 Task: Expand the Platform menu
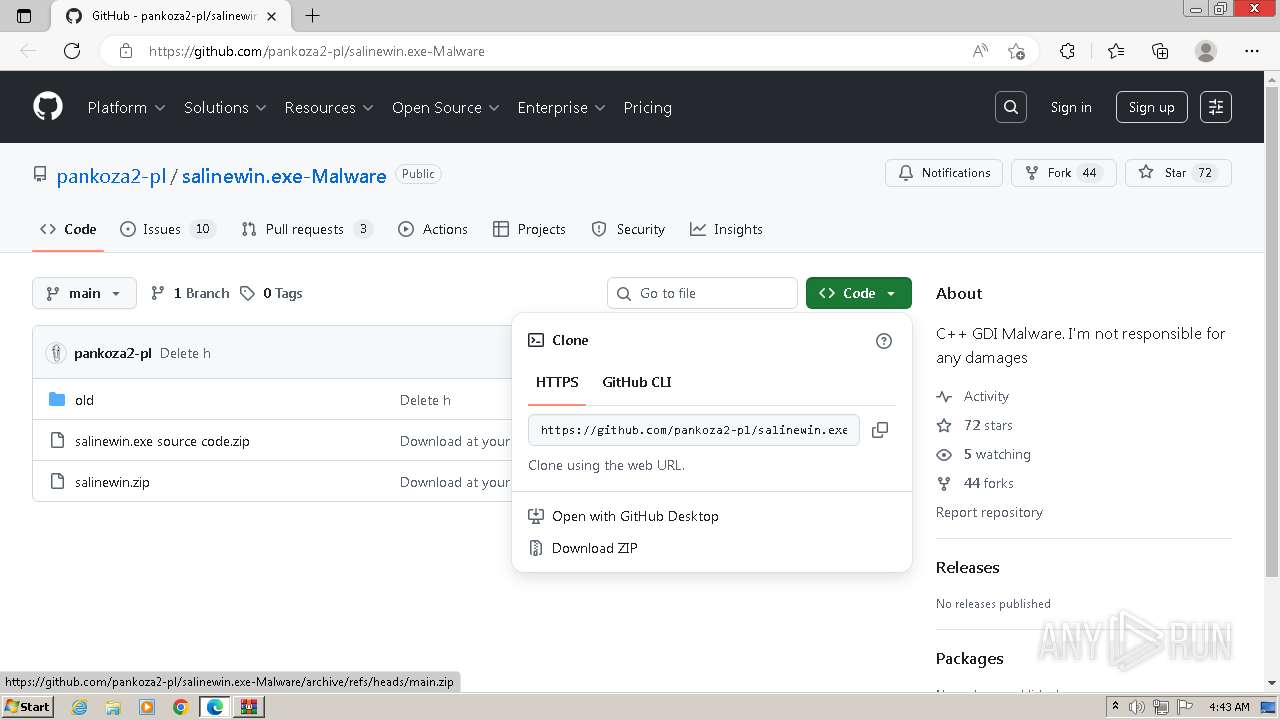126,107
